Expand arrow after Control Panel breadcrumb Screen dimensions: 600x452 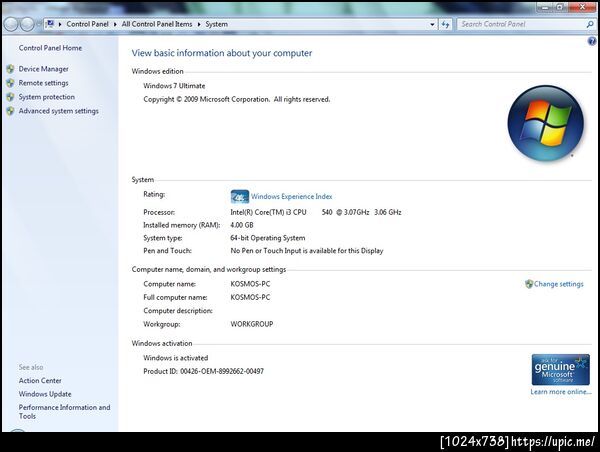(x=115, y=24)
